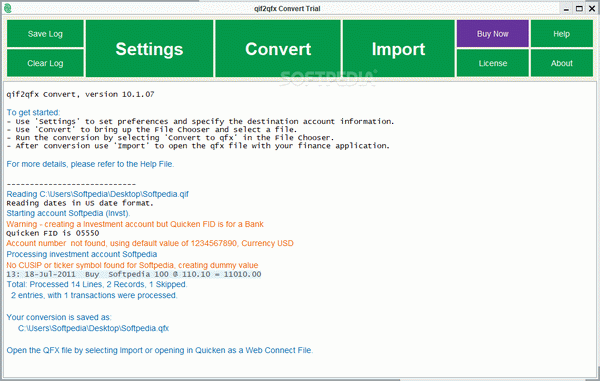This screenshot has height=381, width=600.
Task: Click the app icon in title bar
Action: (7, 8)
